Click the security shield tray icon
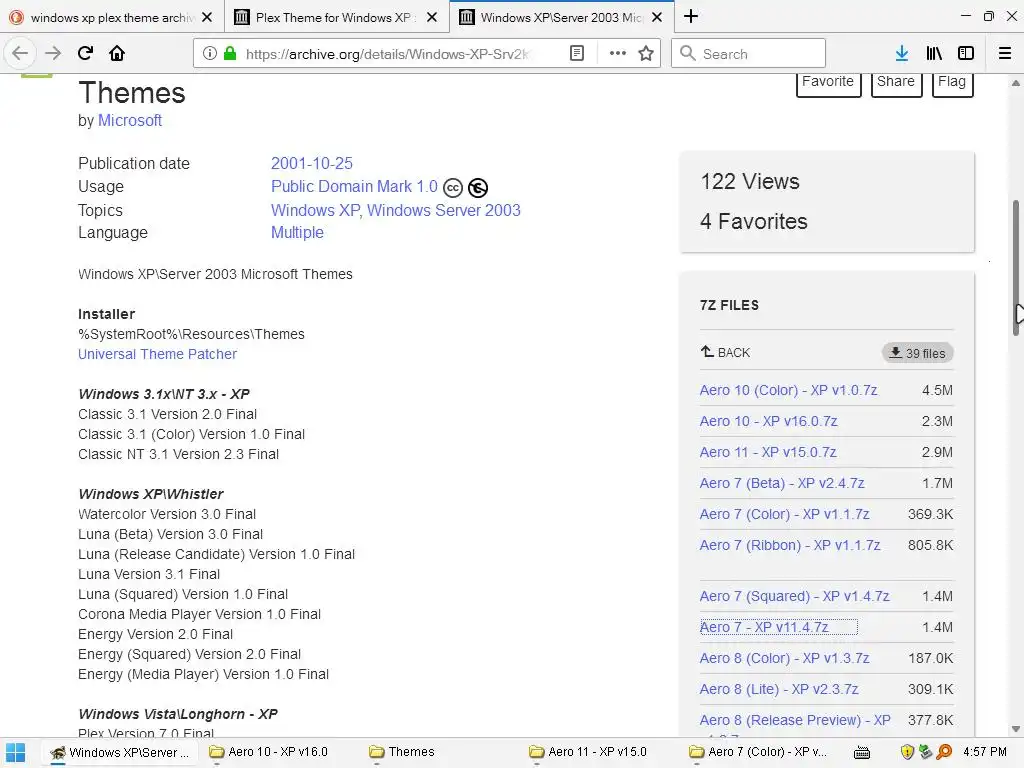The width and height of the screenshot is (1024, 768). pos(907,752)
